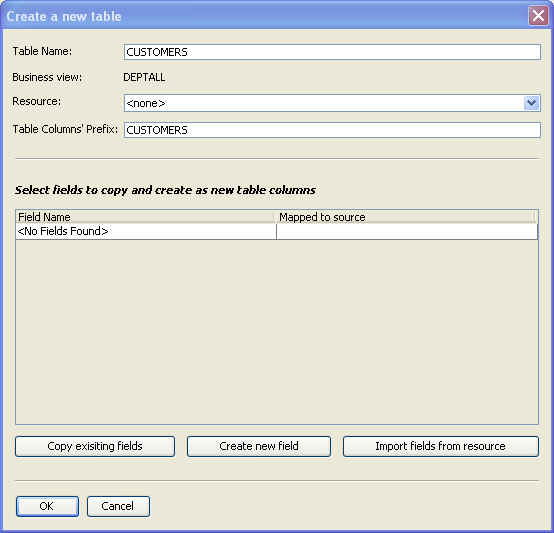
Task: Click the DEPTALL business view text
Action: pos(144,77)
